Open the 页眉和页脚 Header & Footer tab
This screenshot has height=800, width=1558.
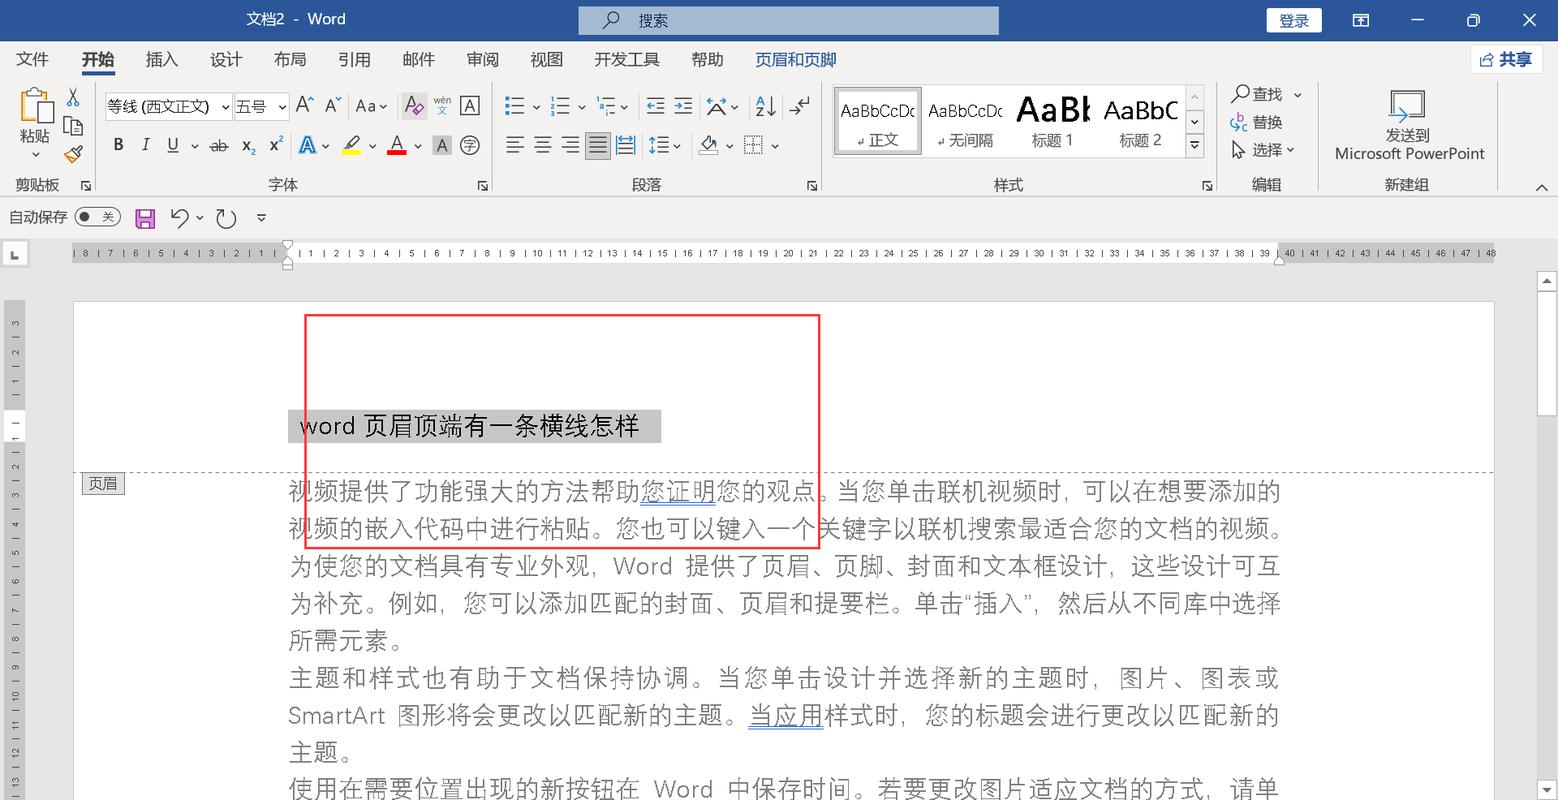point(796,60)
